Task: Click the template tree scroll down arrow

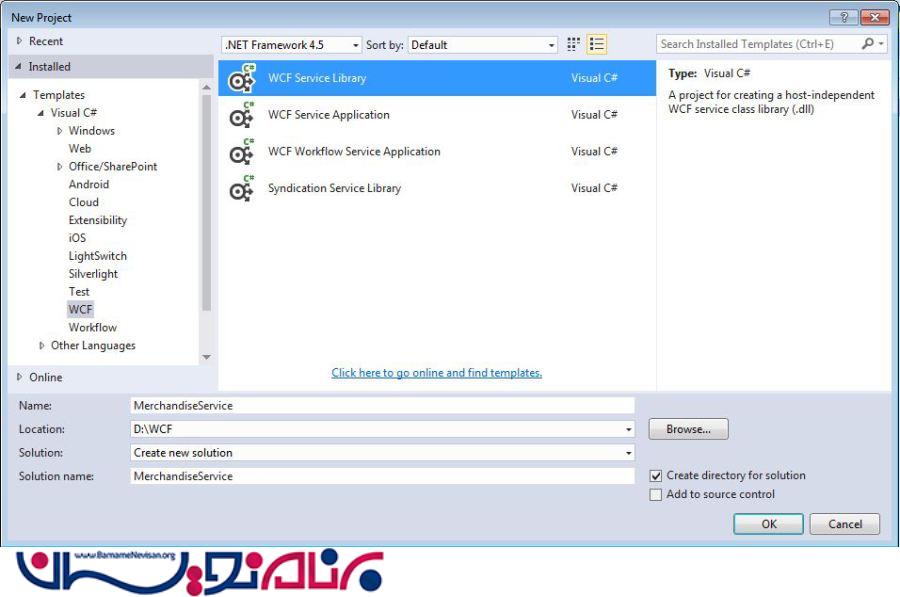Action: (x=206, y=357)
